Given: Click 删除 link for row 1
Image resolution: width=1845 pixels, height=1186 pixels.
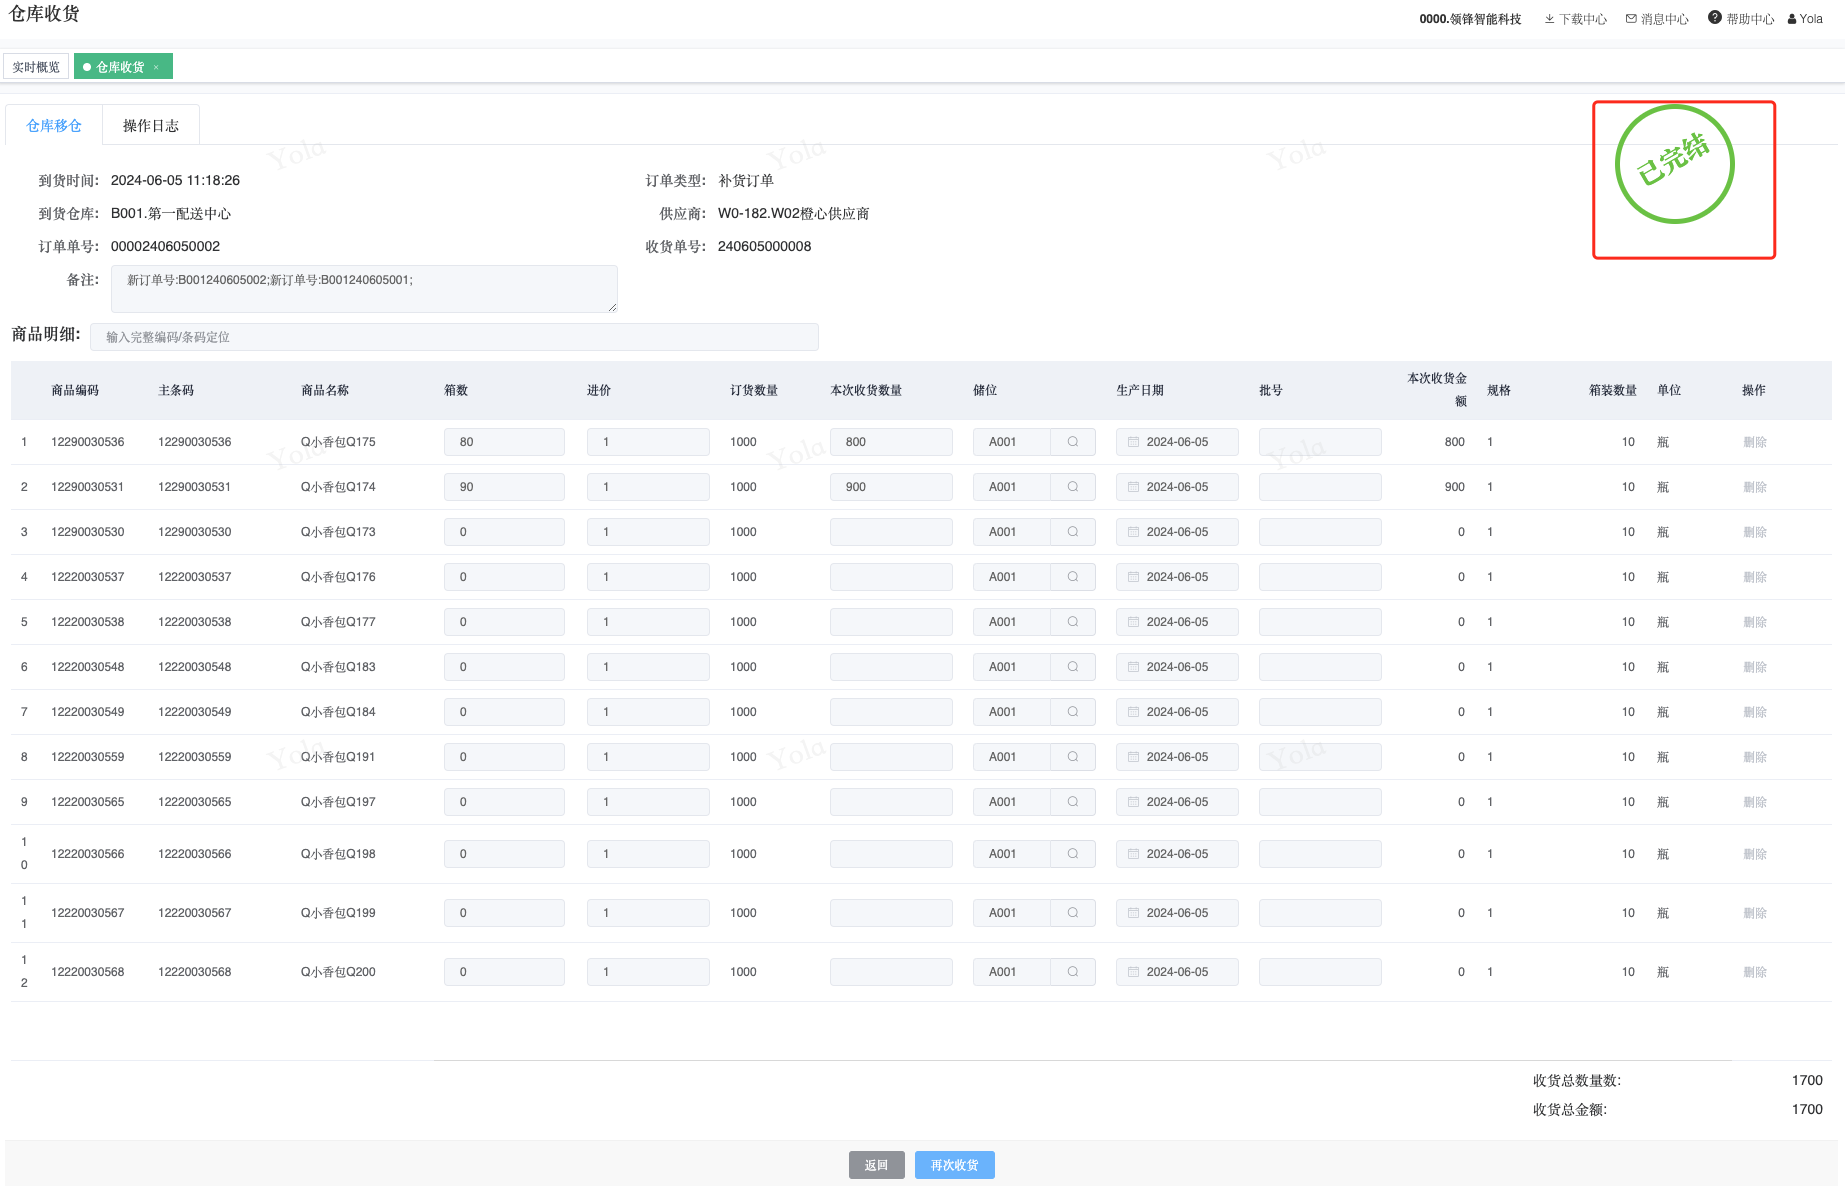Looking at the screenshot, I should (x=1754, y=442).
